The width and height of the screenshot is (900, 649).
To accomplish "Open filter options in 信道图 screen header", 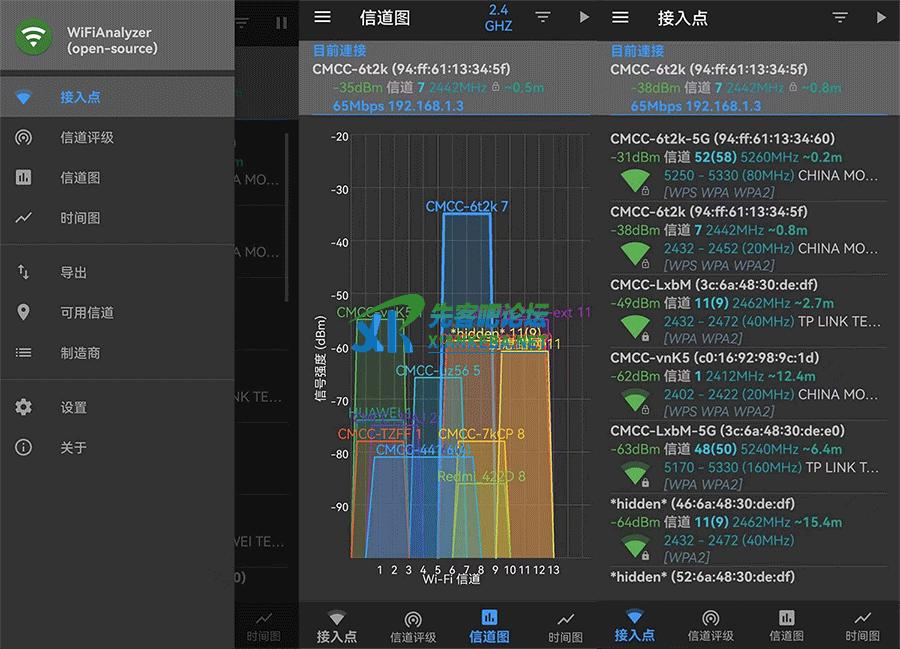I will (543, 18).
